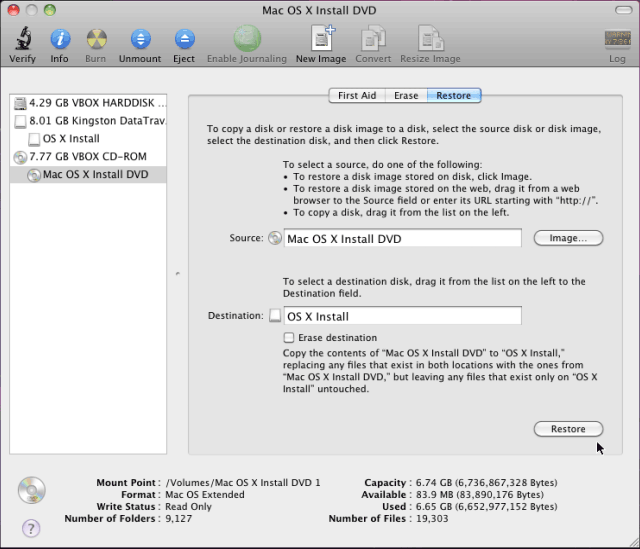The height and width of the screenshot is (549, 640).
Task: Eject the disk using toolbar icon
Action: 184,39
